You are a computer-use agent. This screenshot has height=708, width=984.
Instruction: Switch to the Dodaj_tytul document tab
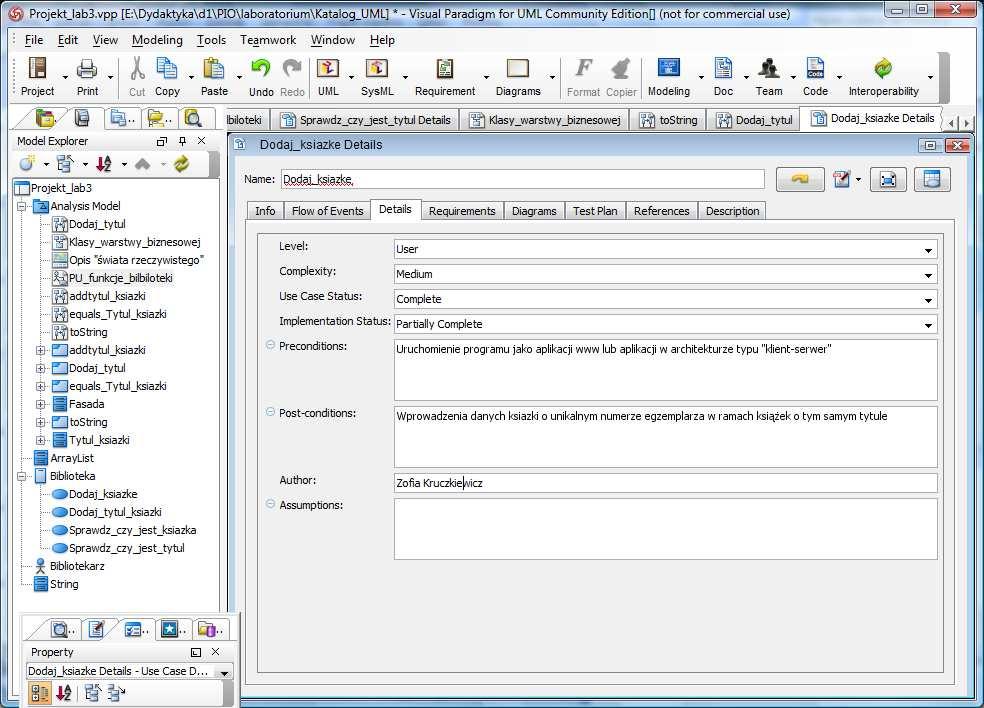755,120
